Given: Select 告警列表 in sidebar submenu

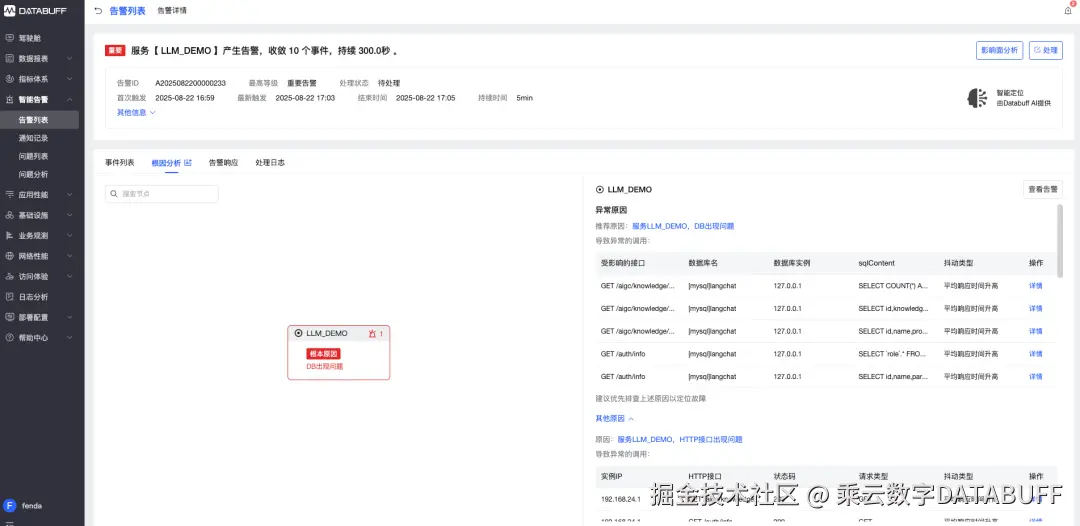Looking at the screenshot, I should point(39,120).
